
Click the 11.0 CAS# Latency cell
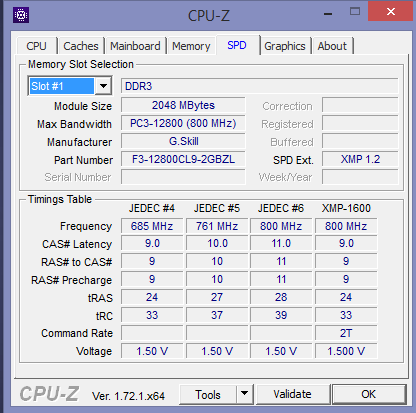[x=281, y=244]
